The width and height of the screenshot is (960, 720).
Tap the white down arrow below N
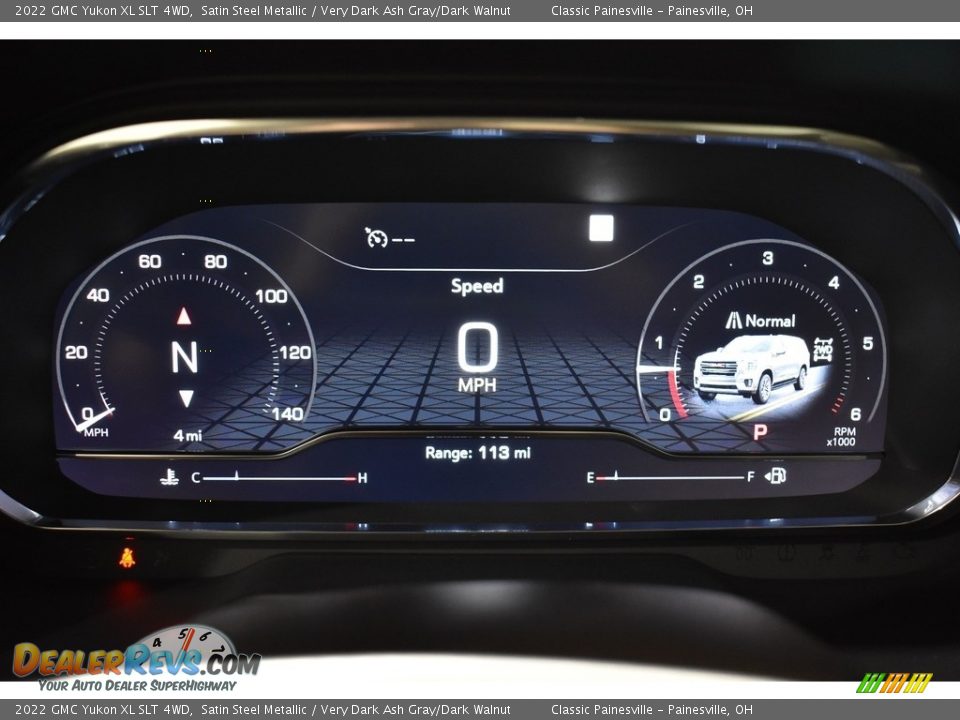[186, 399]
